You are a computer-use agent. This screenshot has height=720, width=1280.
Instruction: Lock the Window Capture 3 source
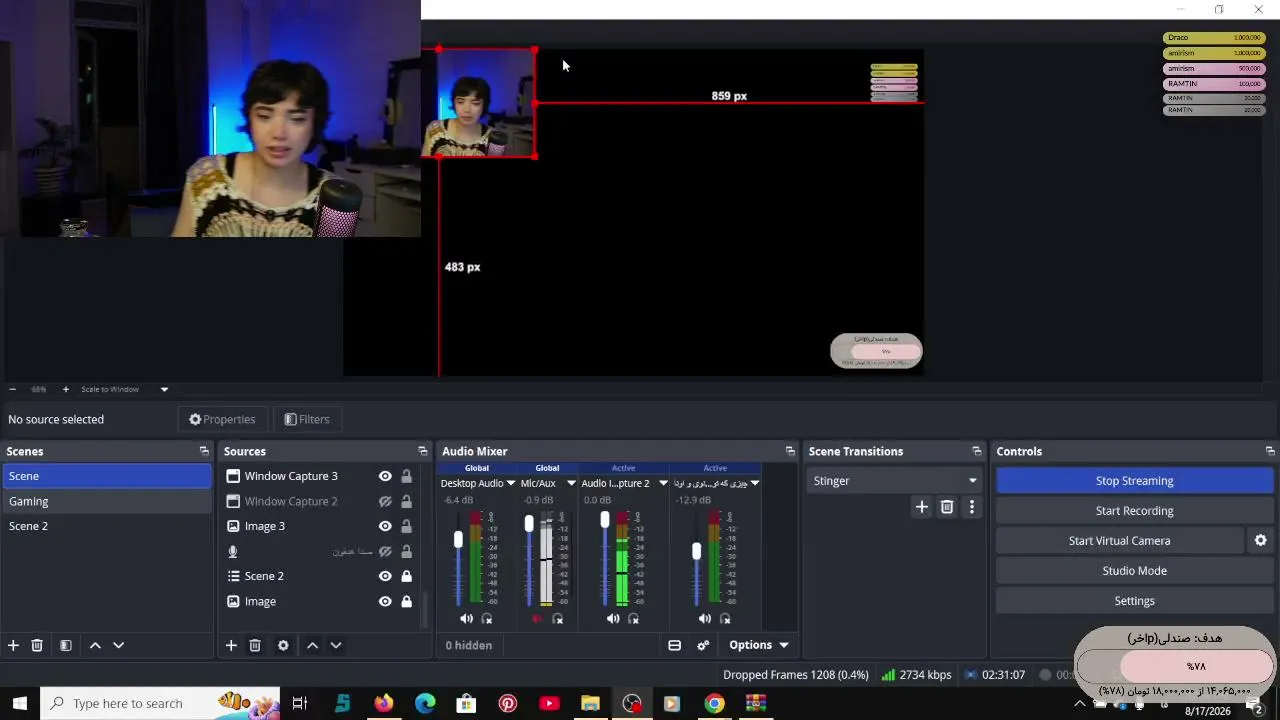tap(406, 476)
